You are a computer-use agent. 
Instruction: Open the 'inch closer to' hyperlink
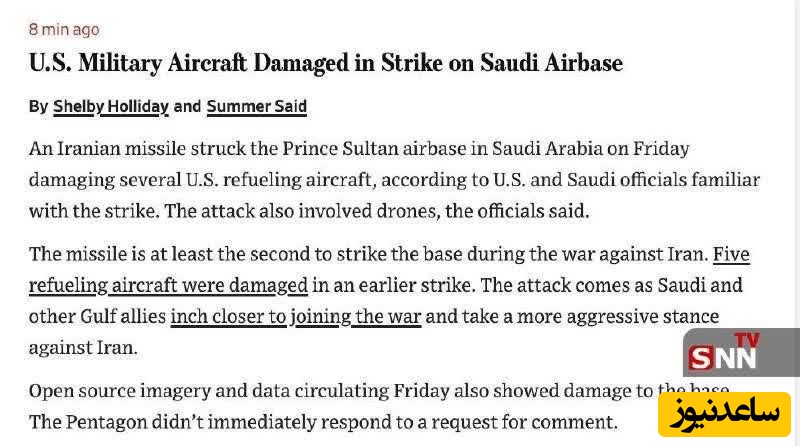[228, 317]
